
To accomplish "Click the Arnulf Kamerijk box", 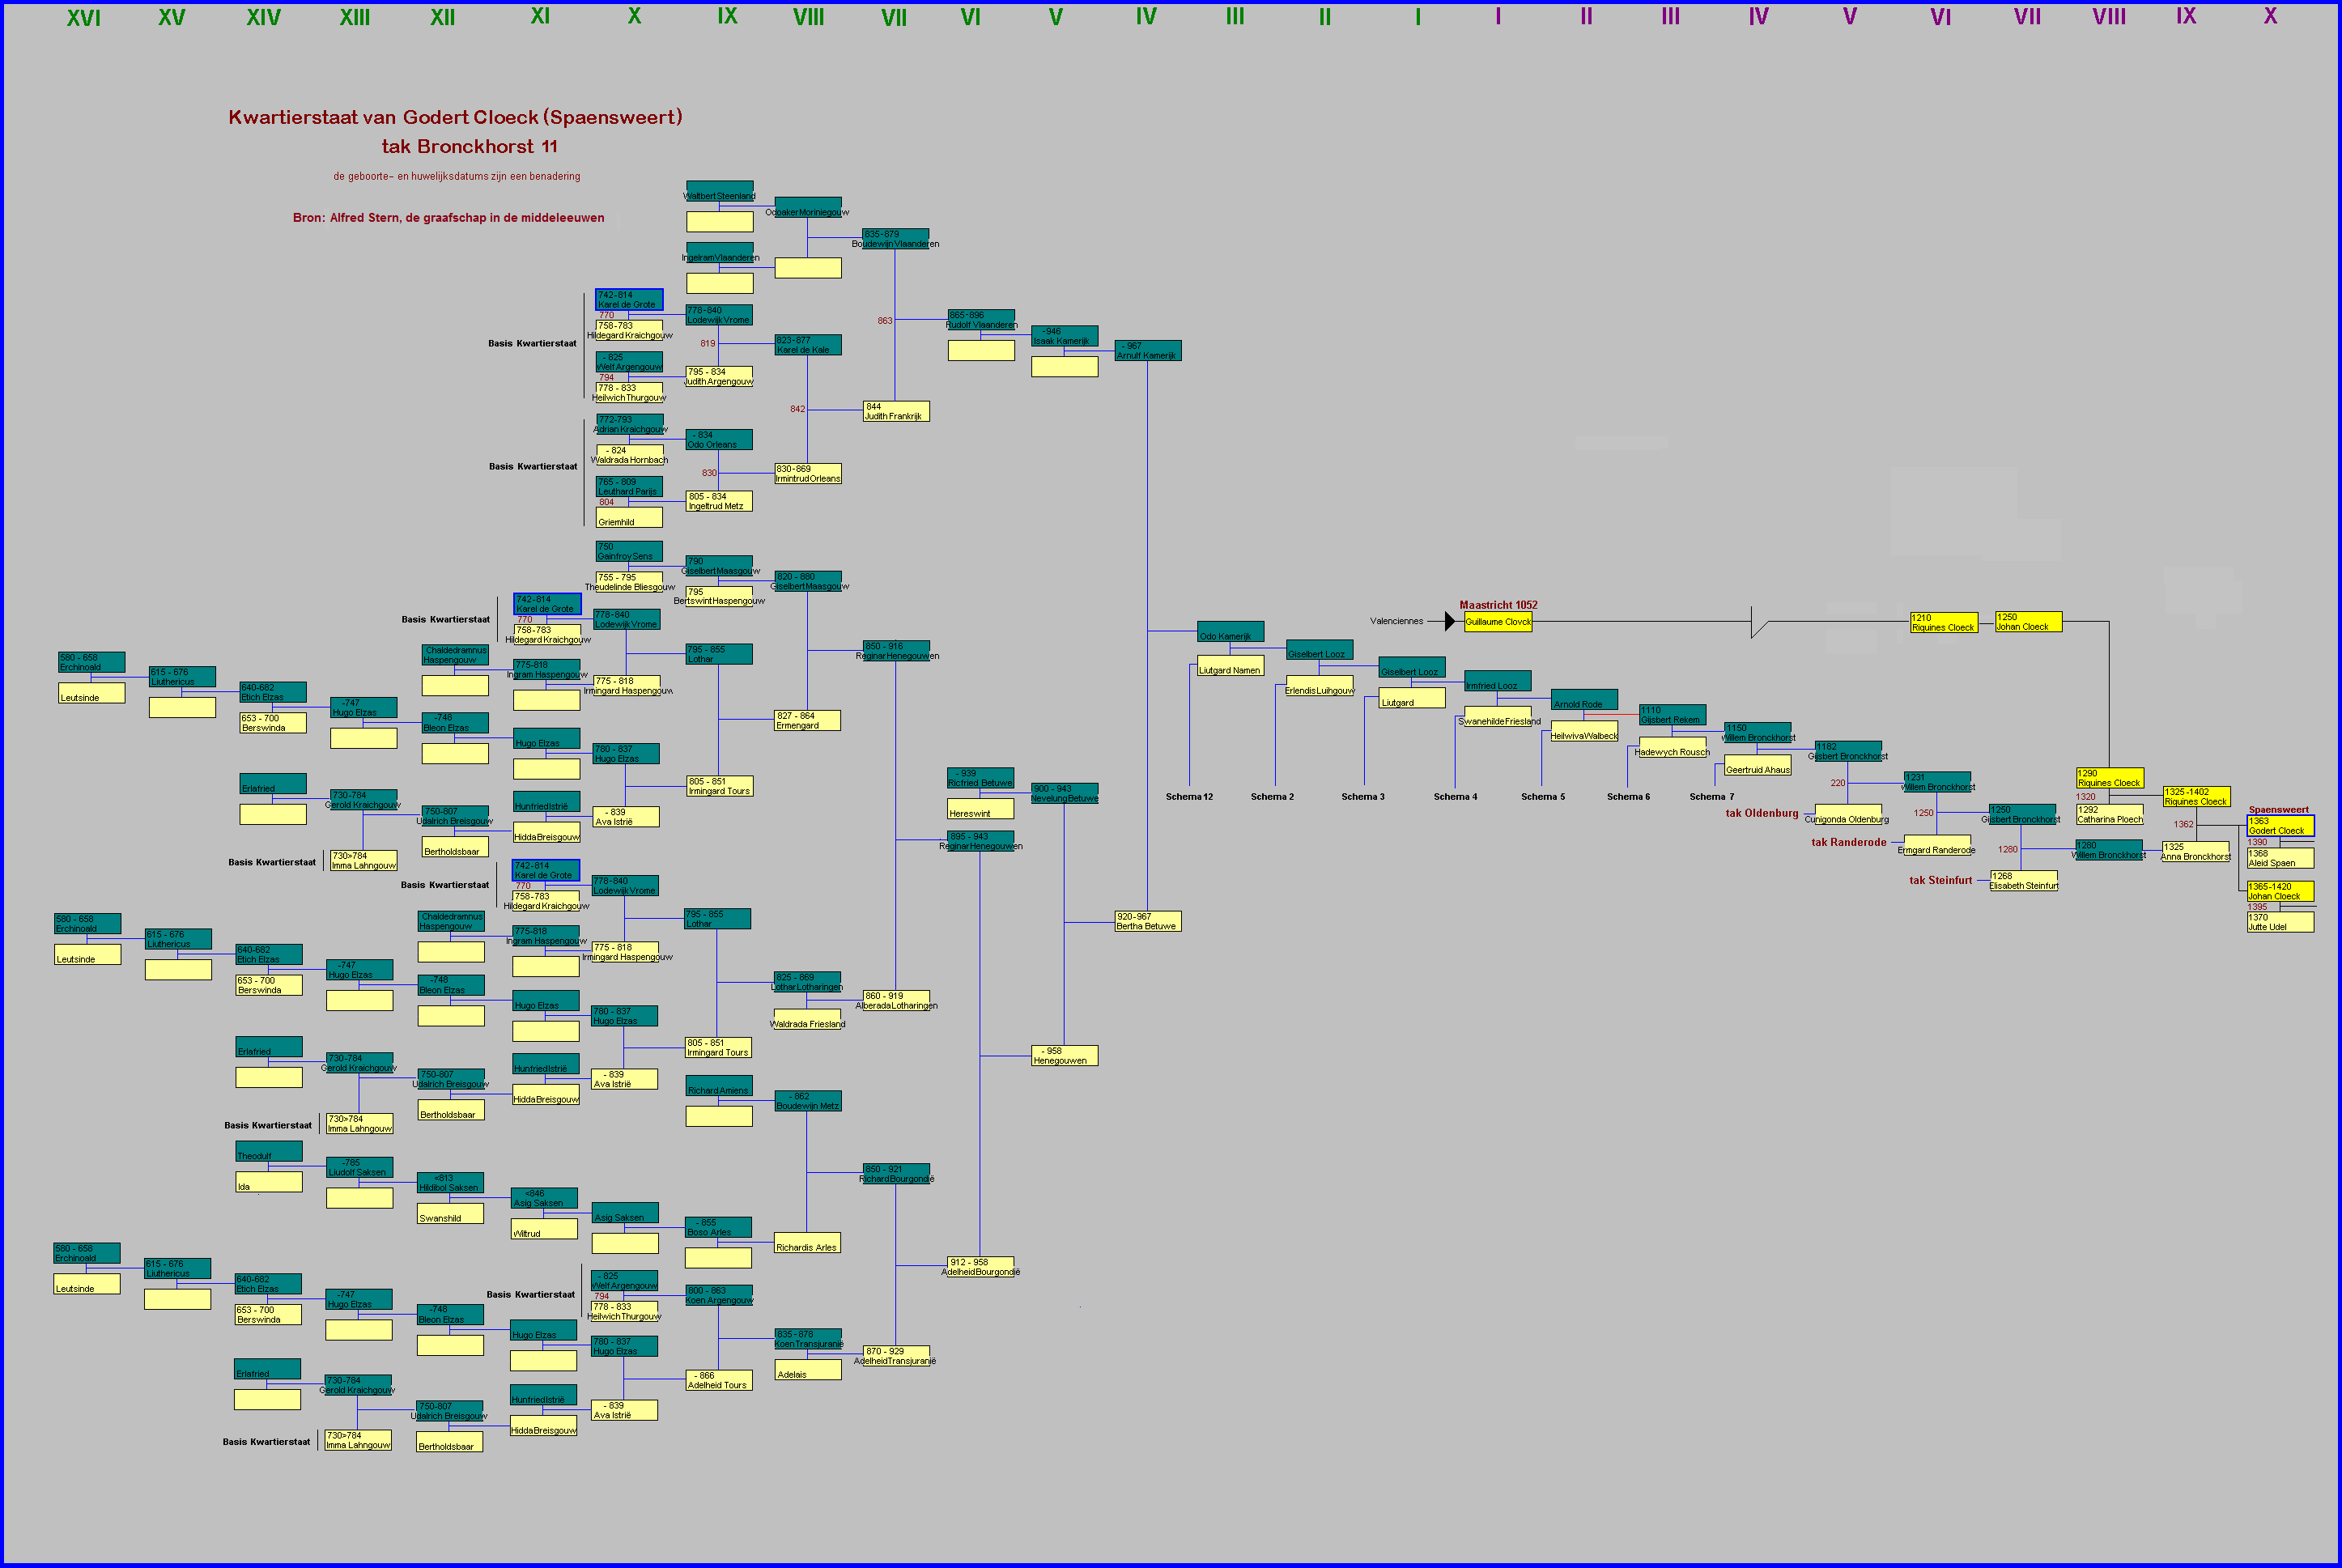I will click(x=1147, y=351).
